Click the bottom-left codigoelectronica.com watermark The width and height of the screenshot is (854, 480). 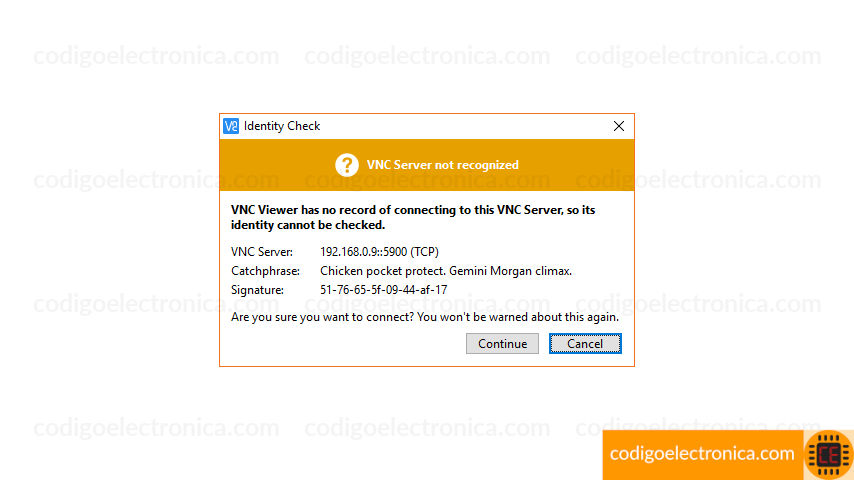tap(156, 428)
